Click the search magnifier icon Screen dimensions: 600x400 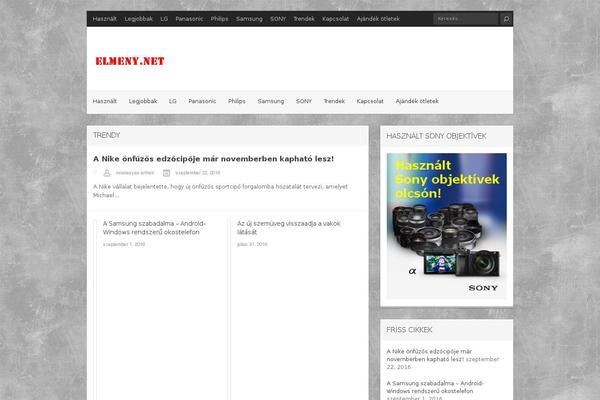tap(506, 19)
